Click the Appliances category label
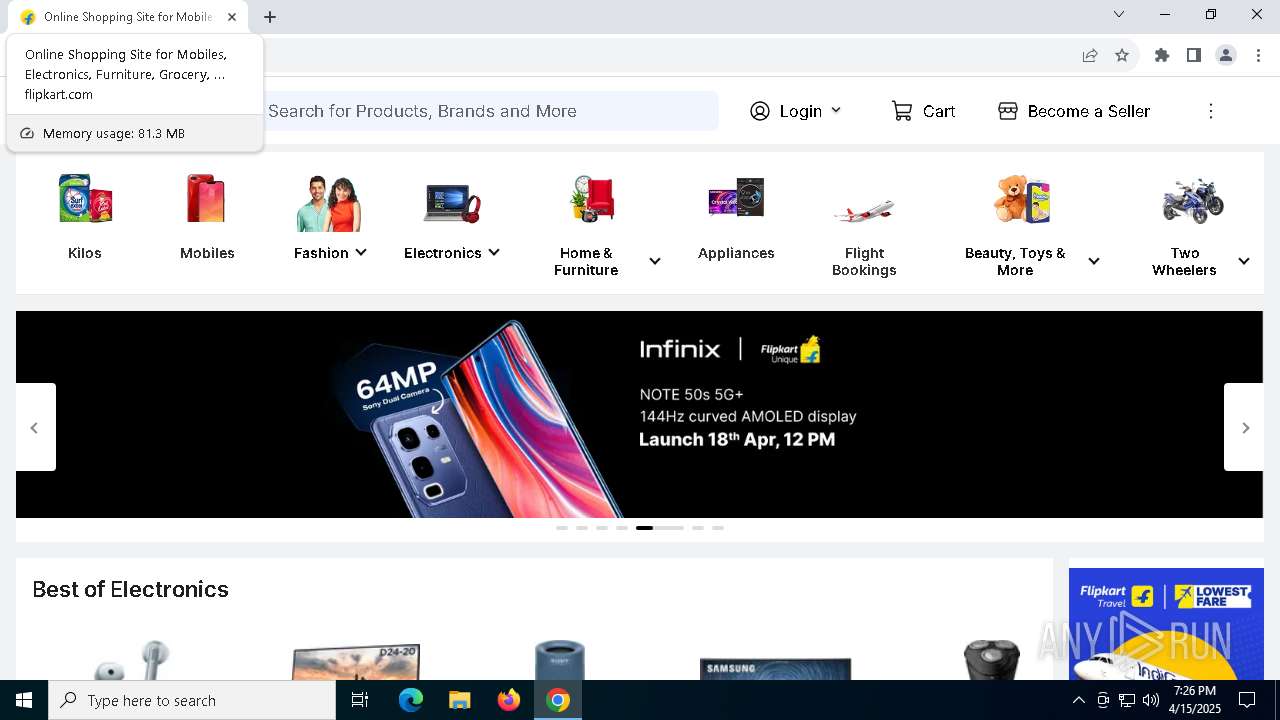This screenshot has width=1280, height=720. 736,253
